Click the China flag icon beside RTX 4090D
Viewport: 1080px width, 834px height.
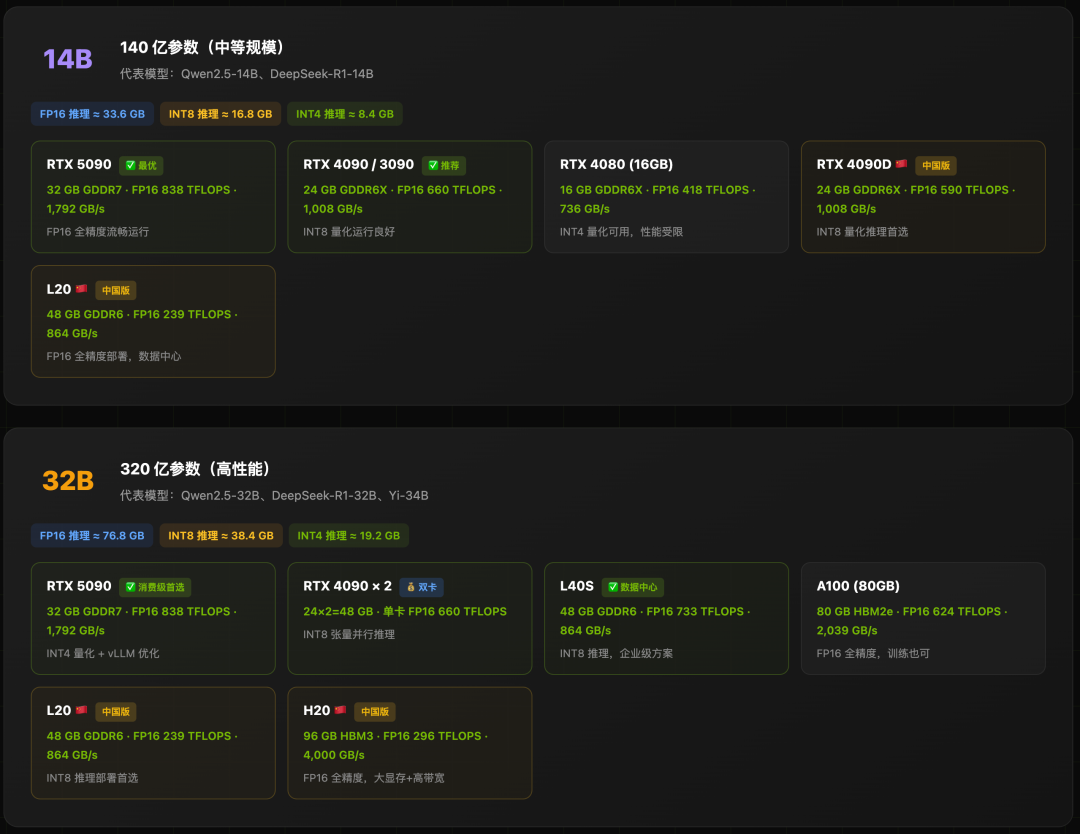(901, 164)
